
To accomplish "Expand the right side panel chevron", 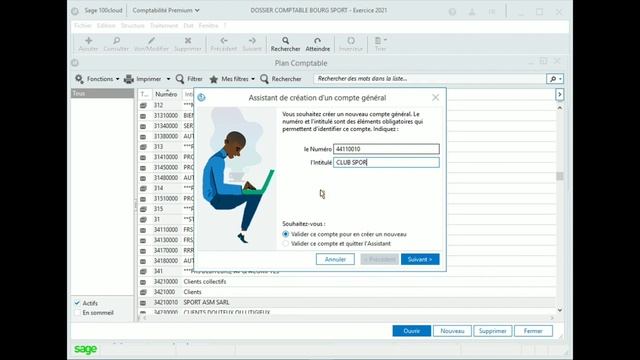I will pyautogui.click(x=560, y=94).
